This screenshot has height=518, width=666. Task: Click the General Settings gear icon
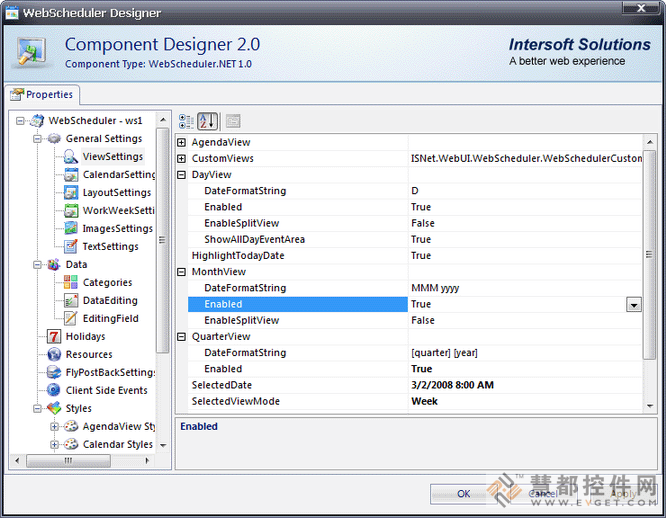pyautogui.click(x=54, y=139)
